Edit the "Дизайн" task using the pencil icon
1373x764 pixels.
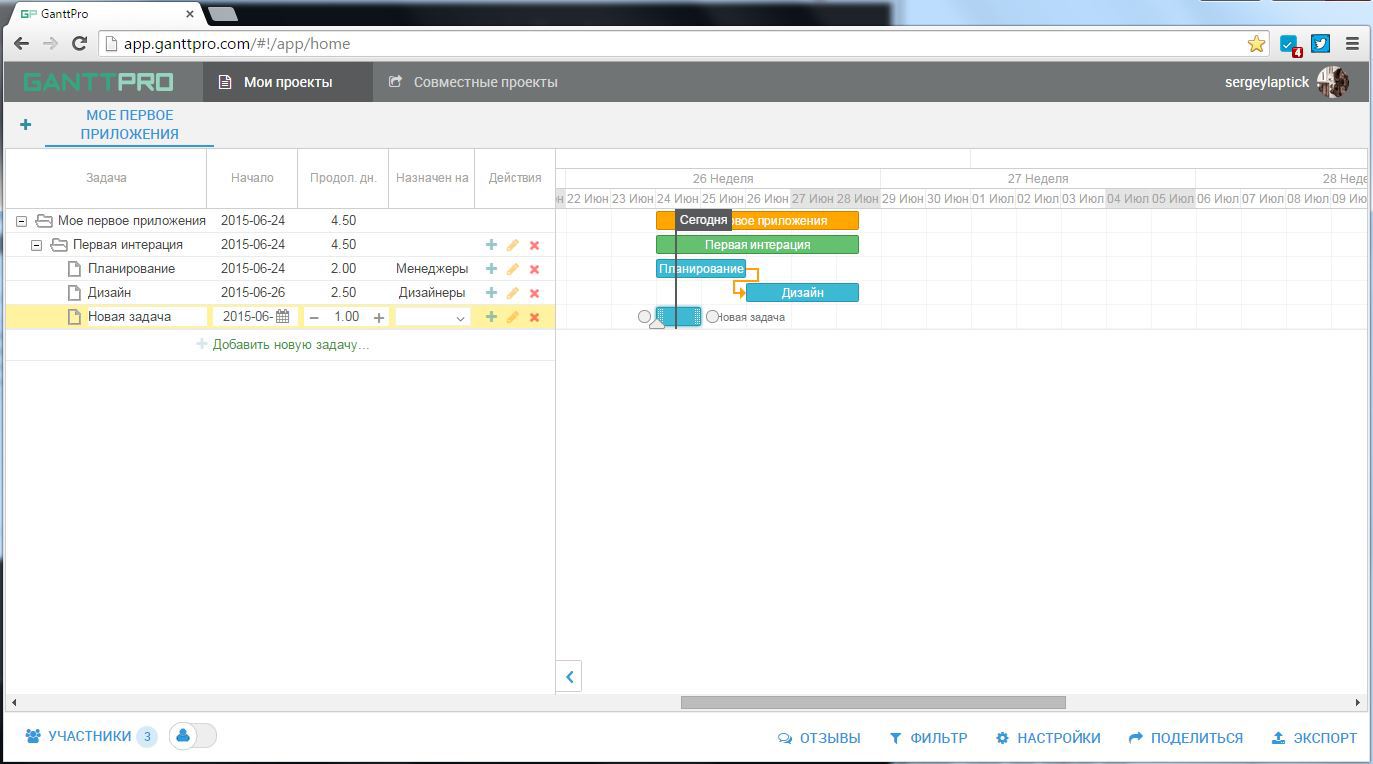tap(513, 292)
